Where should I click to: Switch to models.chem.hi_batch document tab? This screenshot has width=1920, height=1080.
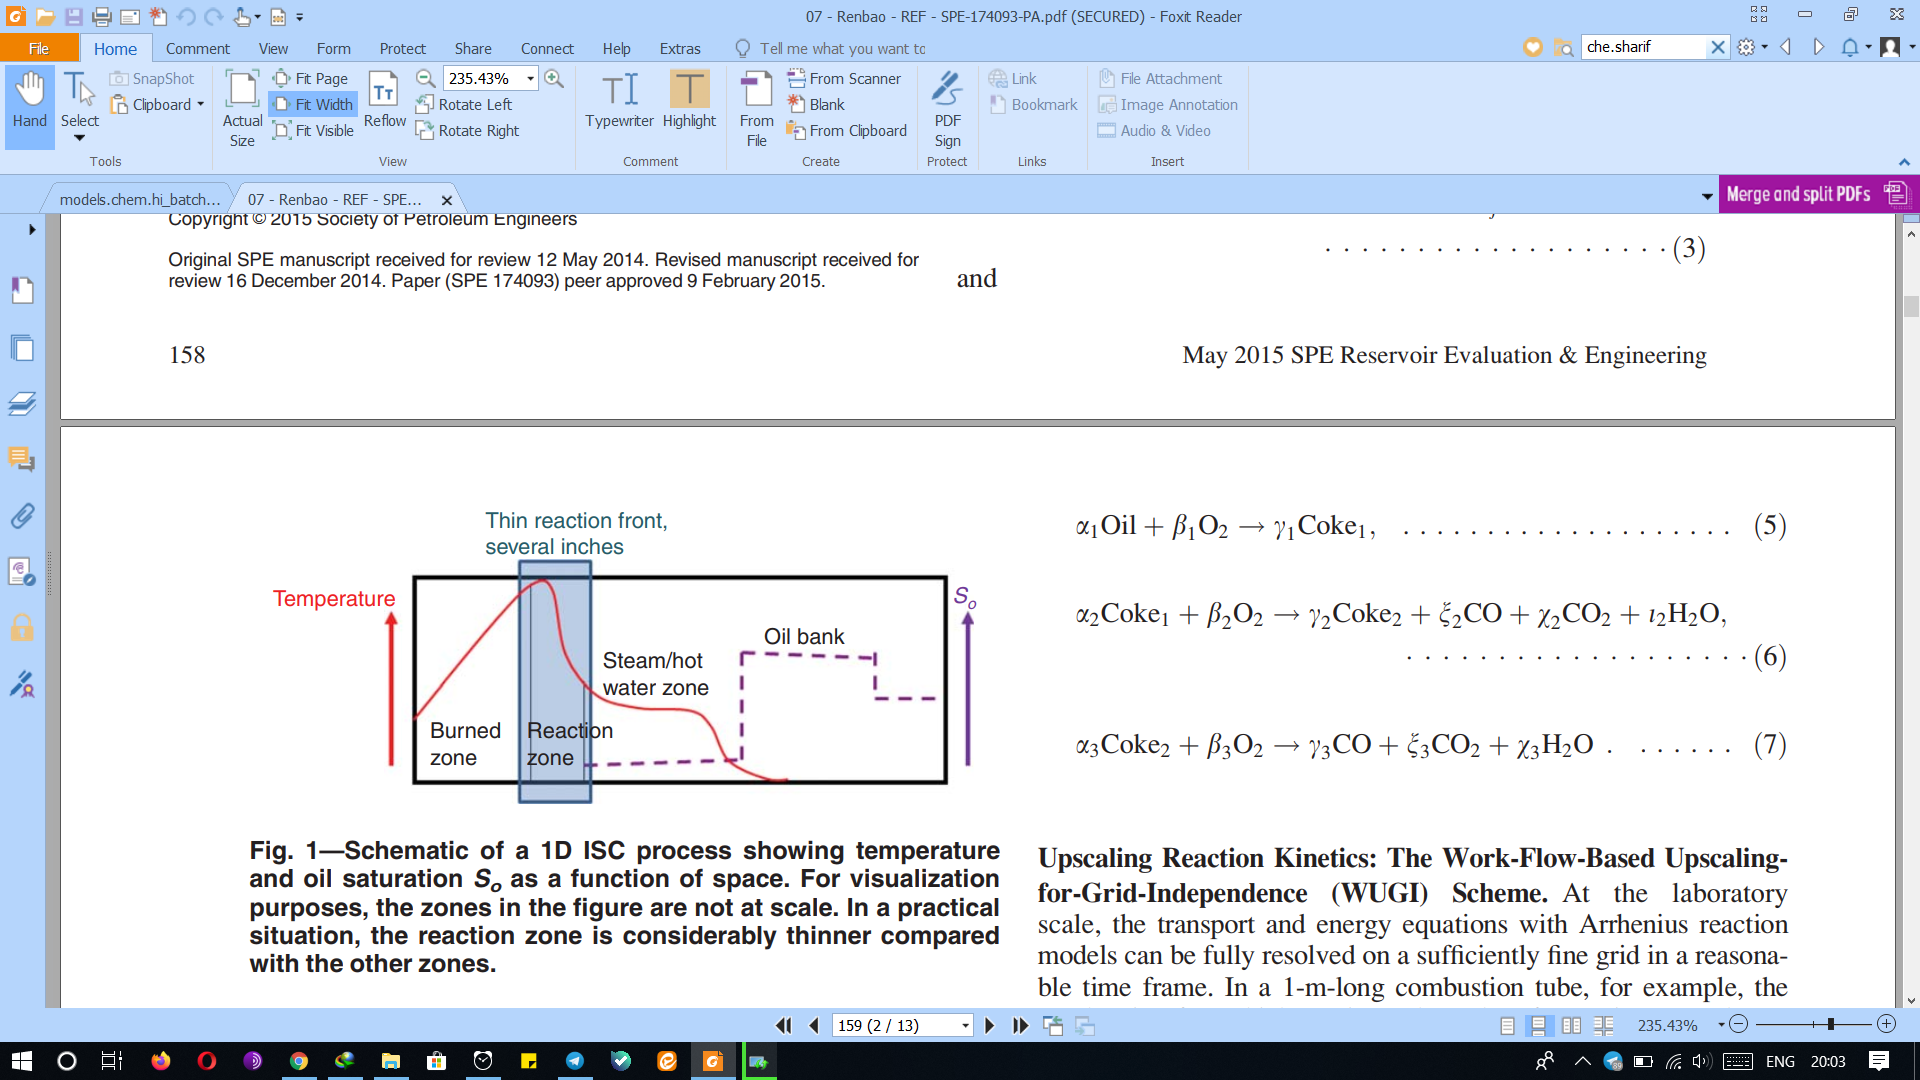coord(140,199)
